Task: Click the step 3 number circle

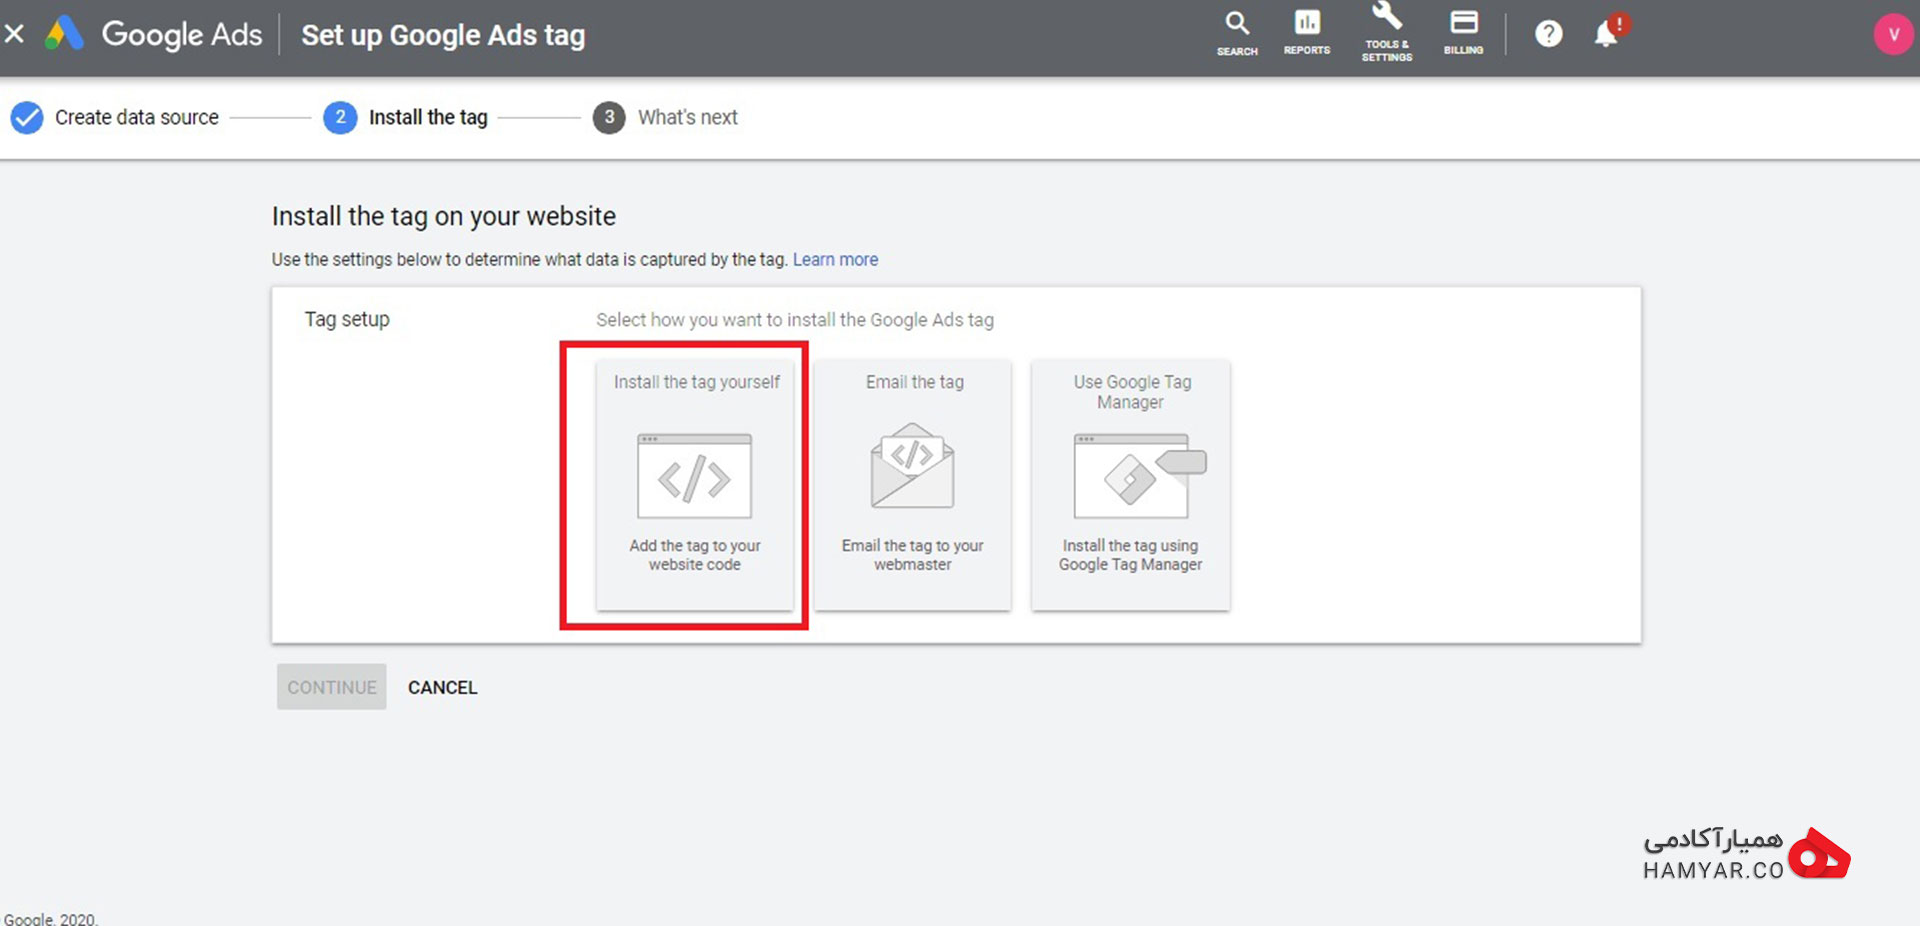Action: [609, 117]
